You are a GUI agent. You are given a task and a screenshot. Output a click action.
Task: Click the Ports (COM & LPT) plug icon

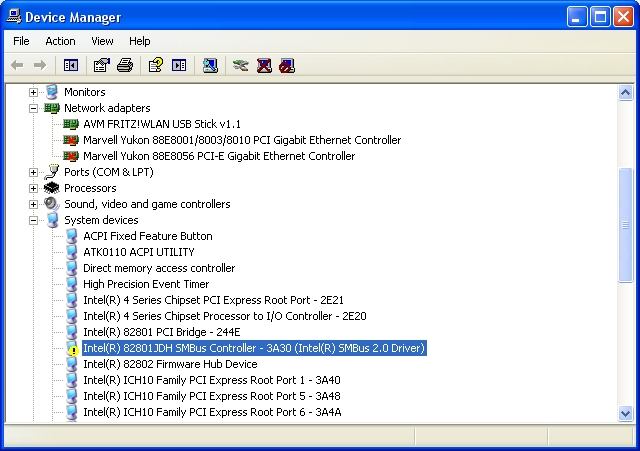tap(52, 172)
